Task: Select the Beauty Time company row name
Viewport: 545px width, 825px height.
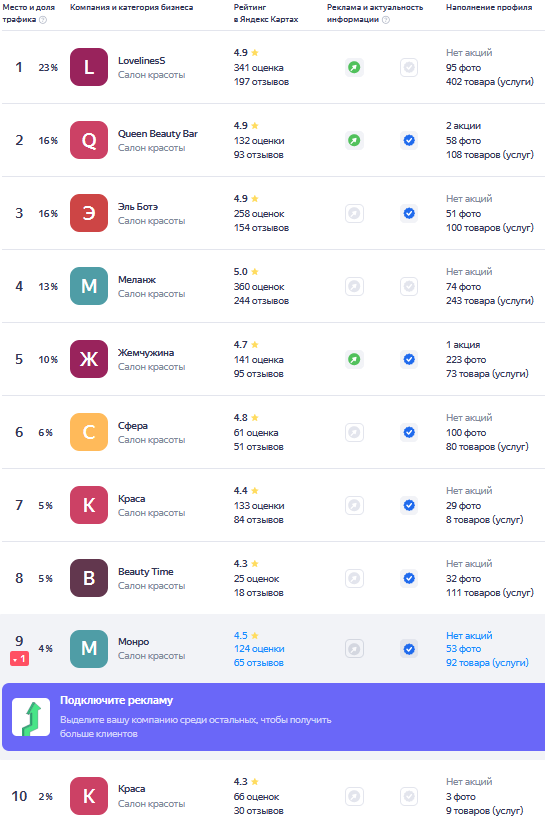Action: point(146,571)
